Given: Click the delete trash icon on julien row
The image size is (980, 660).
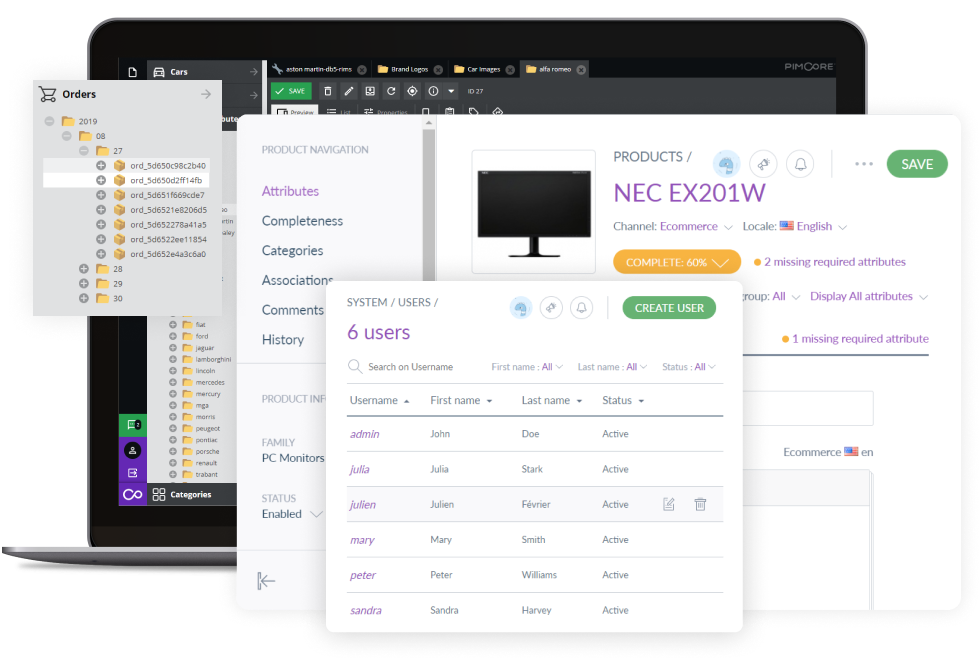Looking at the screenshot, I should pyautogui.click(x=700, y=504).
